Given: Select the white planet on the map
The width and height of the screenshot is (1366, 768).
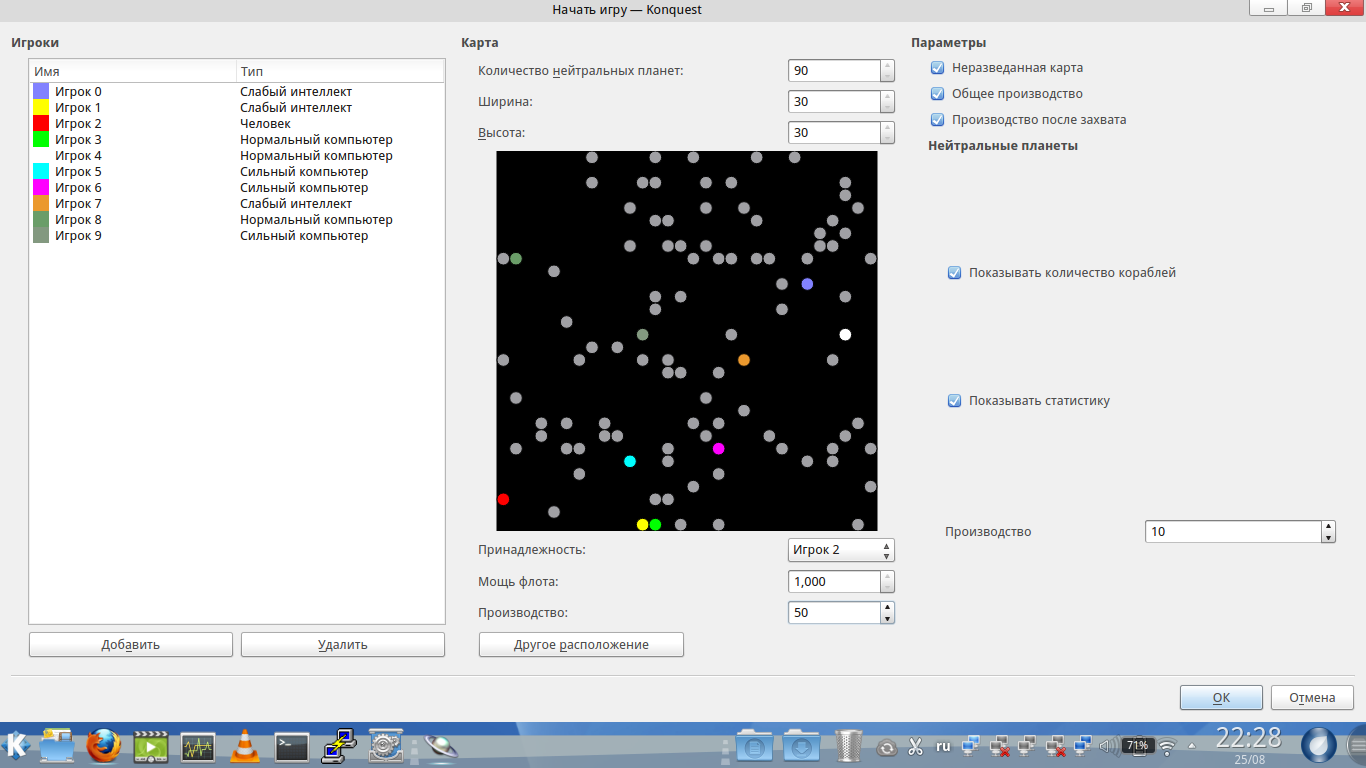Looking at the screenshot, I should point(845,334).
